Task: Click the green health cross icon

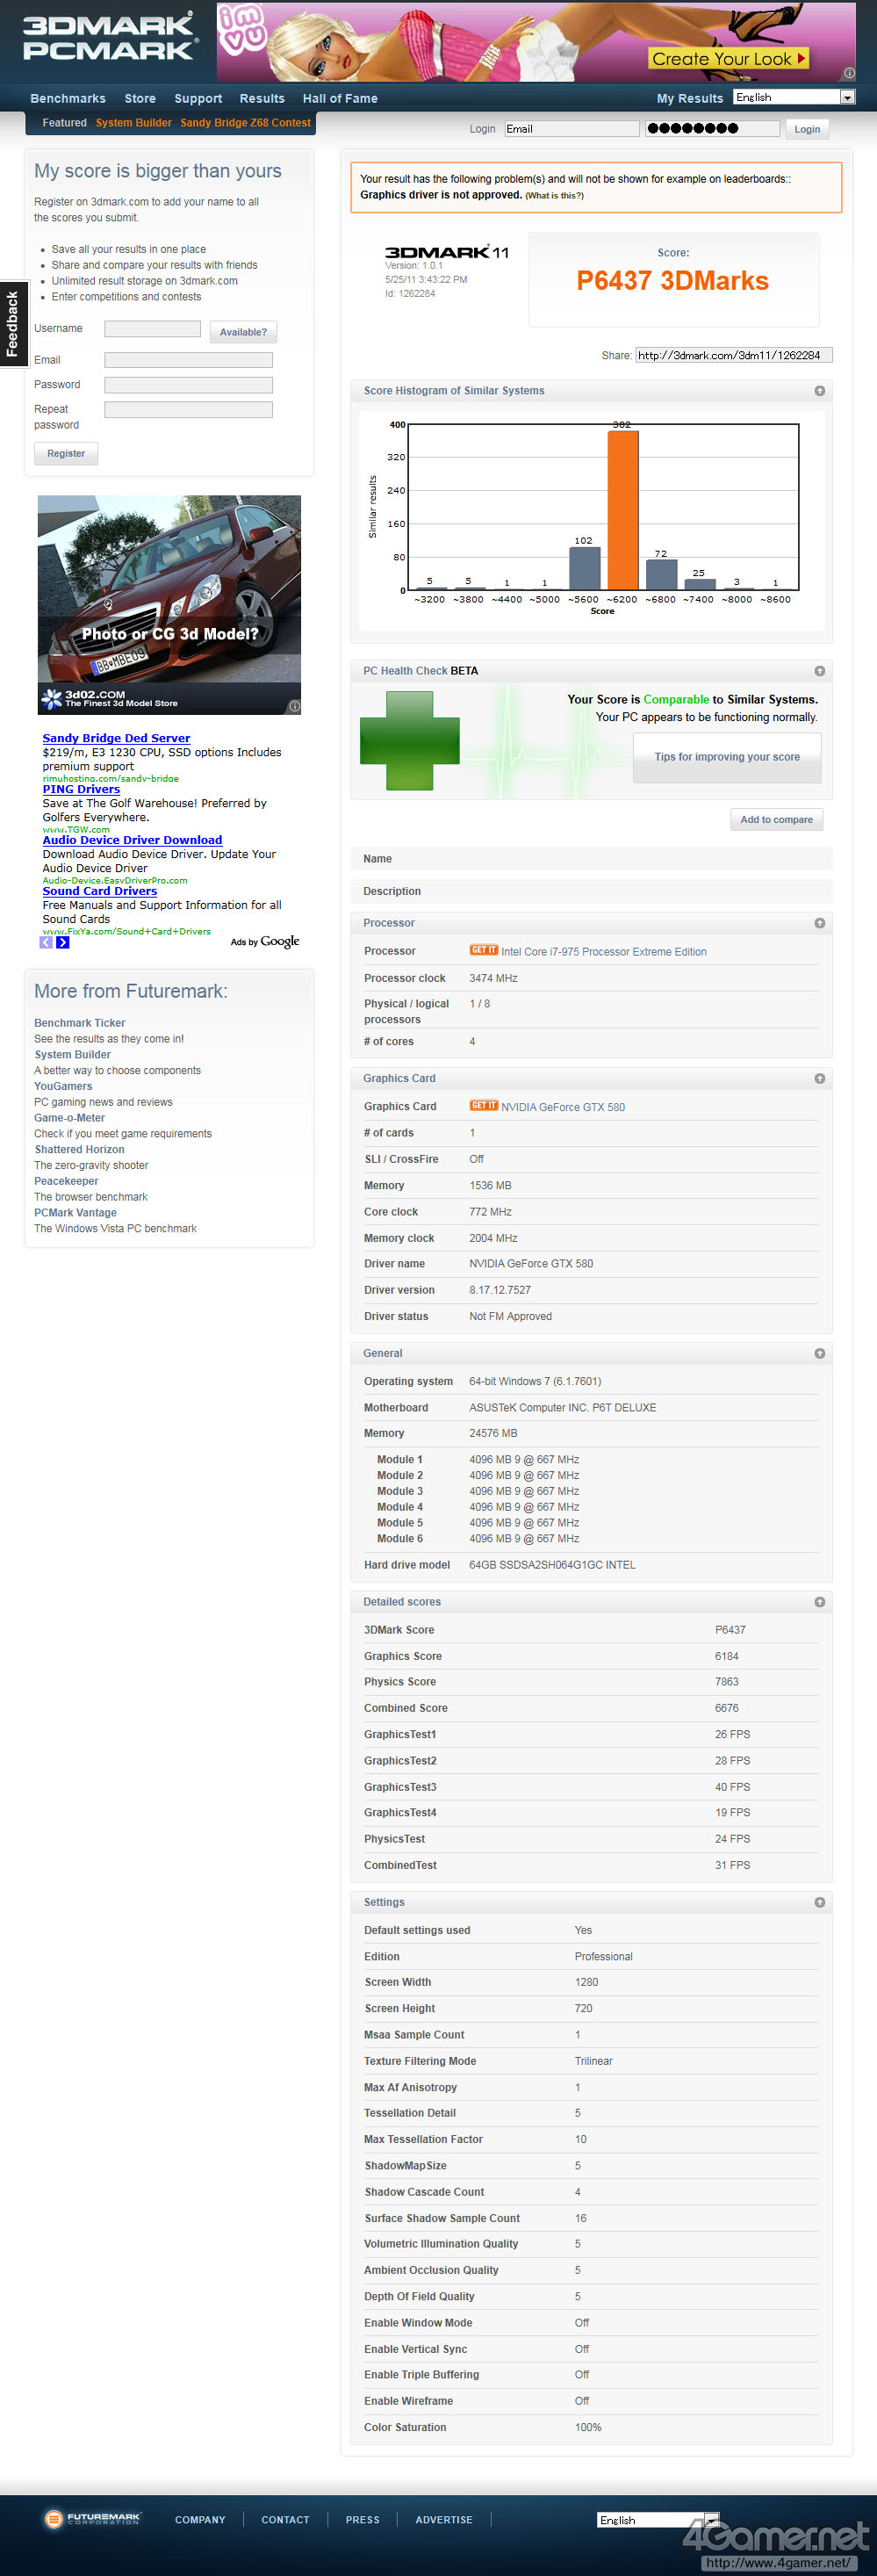Action: tap(409, 741)
